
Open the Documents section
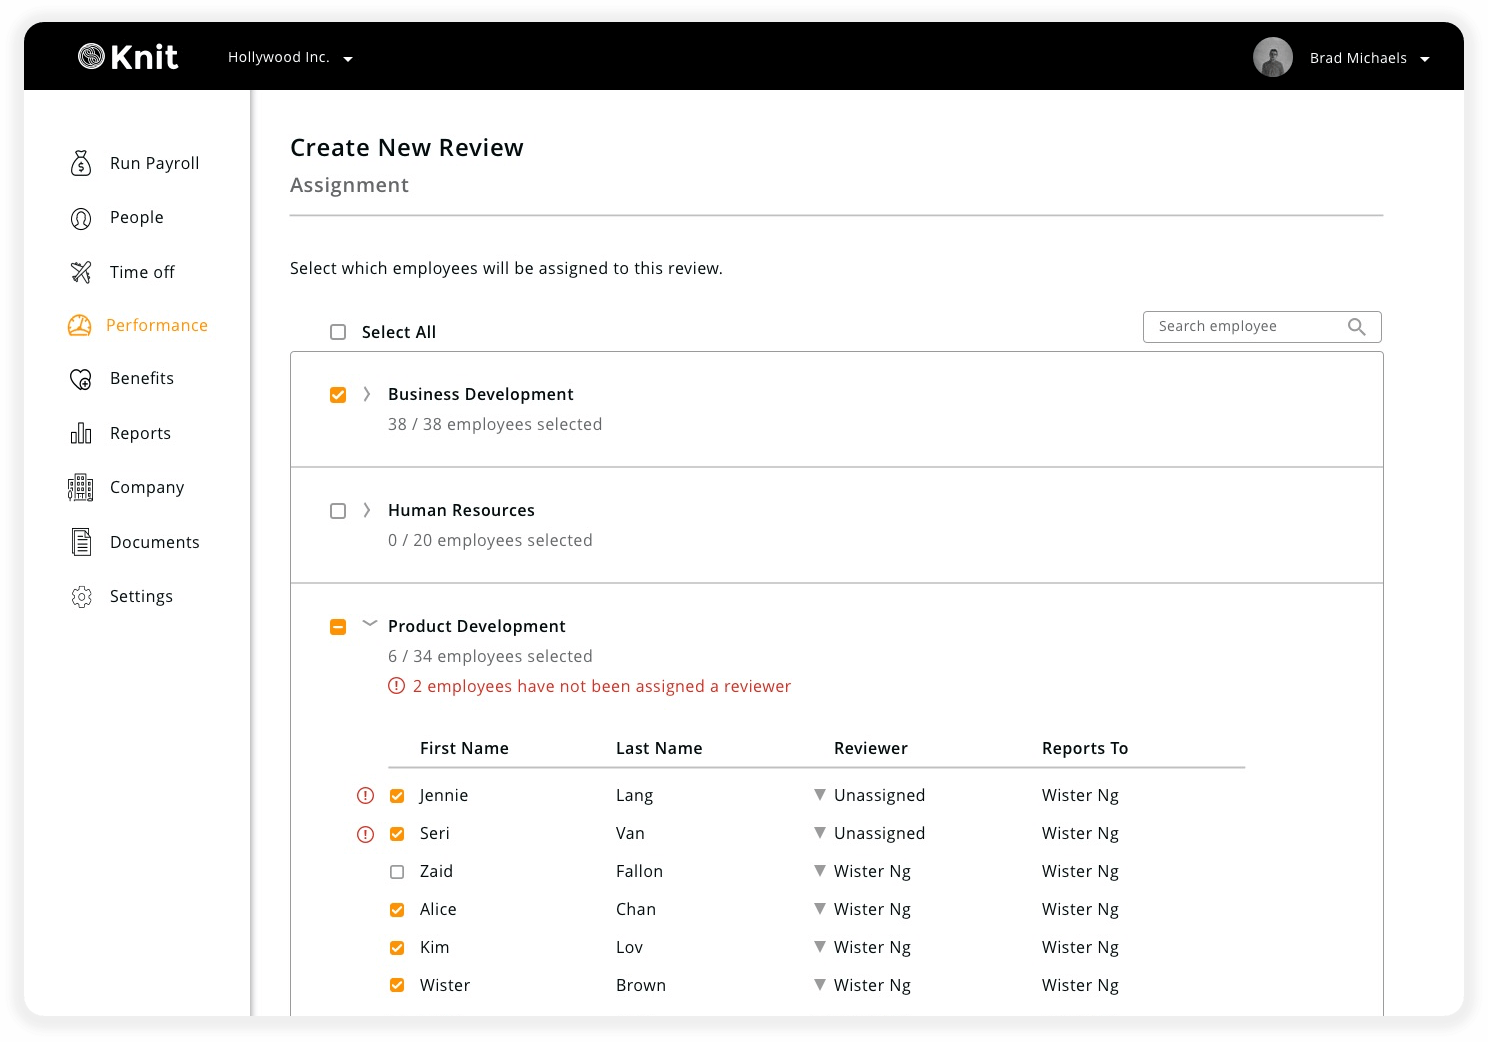[x=155, y=542]
